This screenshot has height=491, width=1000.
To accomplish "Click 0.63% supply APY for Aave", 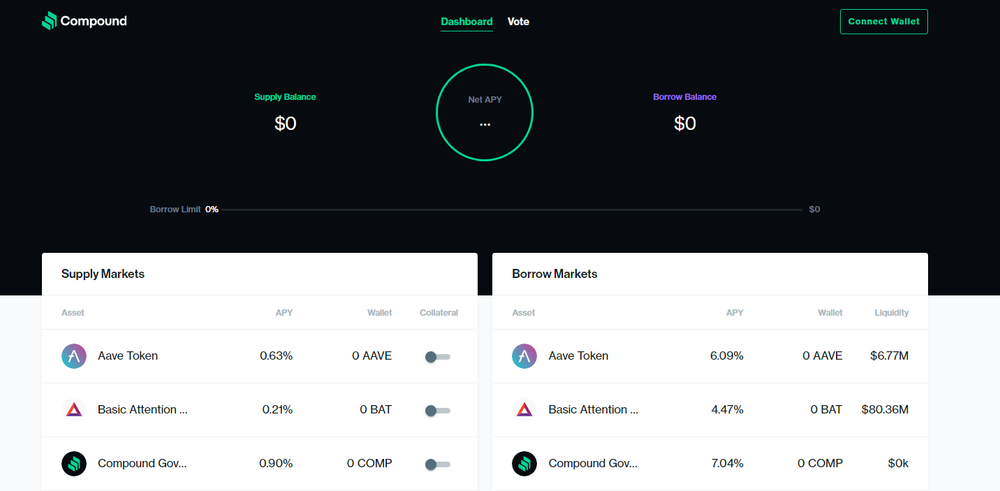I will (276, 356).
